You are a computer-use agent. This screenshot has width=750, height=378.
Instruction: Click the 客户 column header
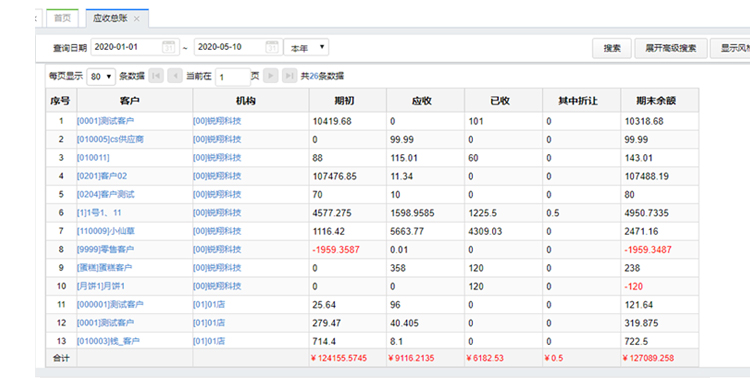[134, 100]
